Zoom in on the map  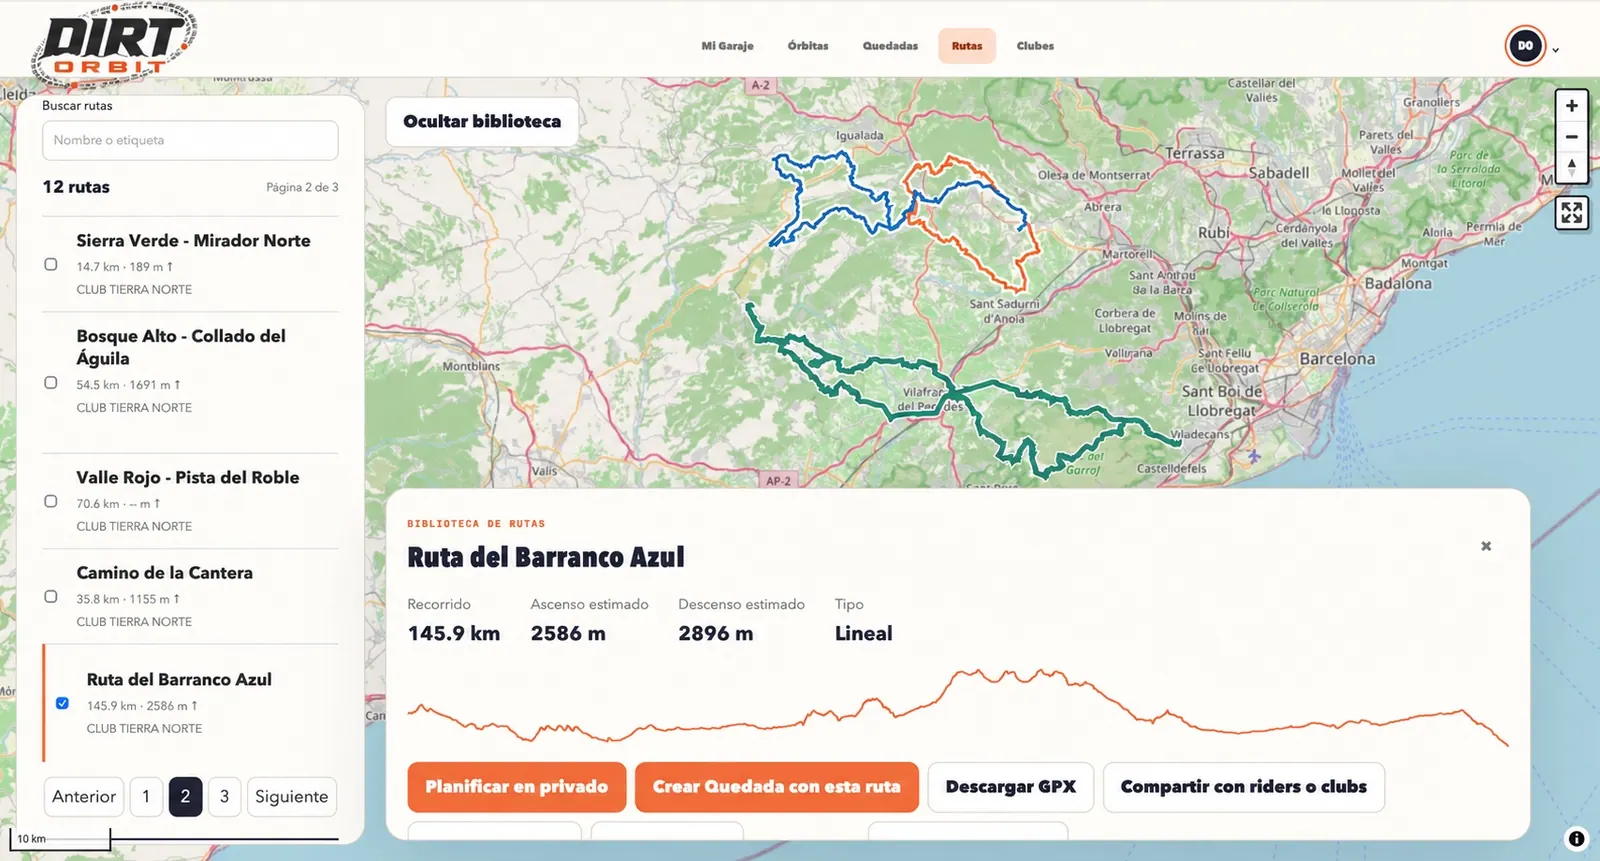coord(1572,106)
